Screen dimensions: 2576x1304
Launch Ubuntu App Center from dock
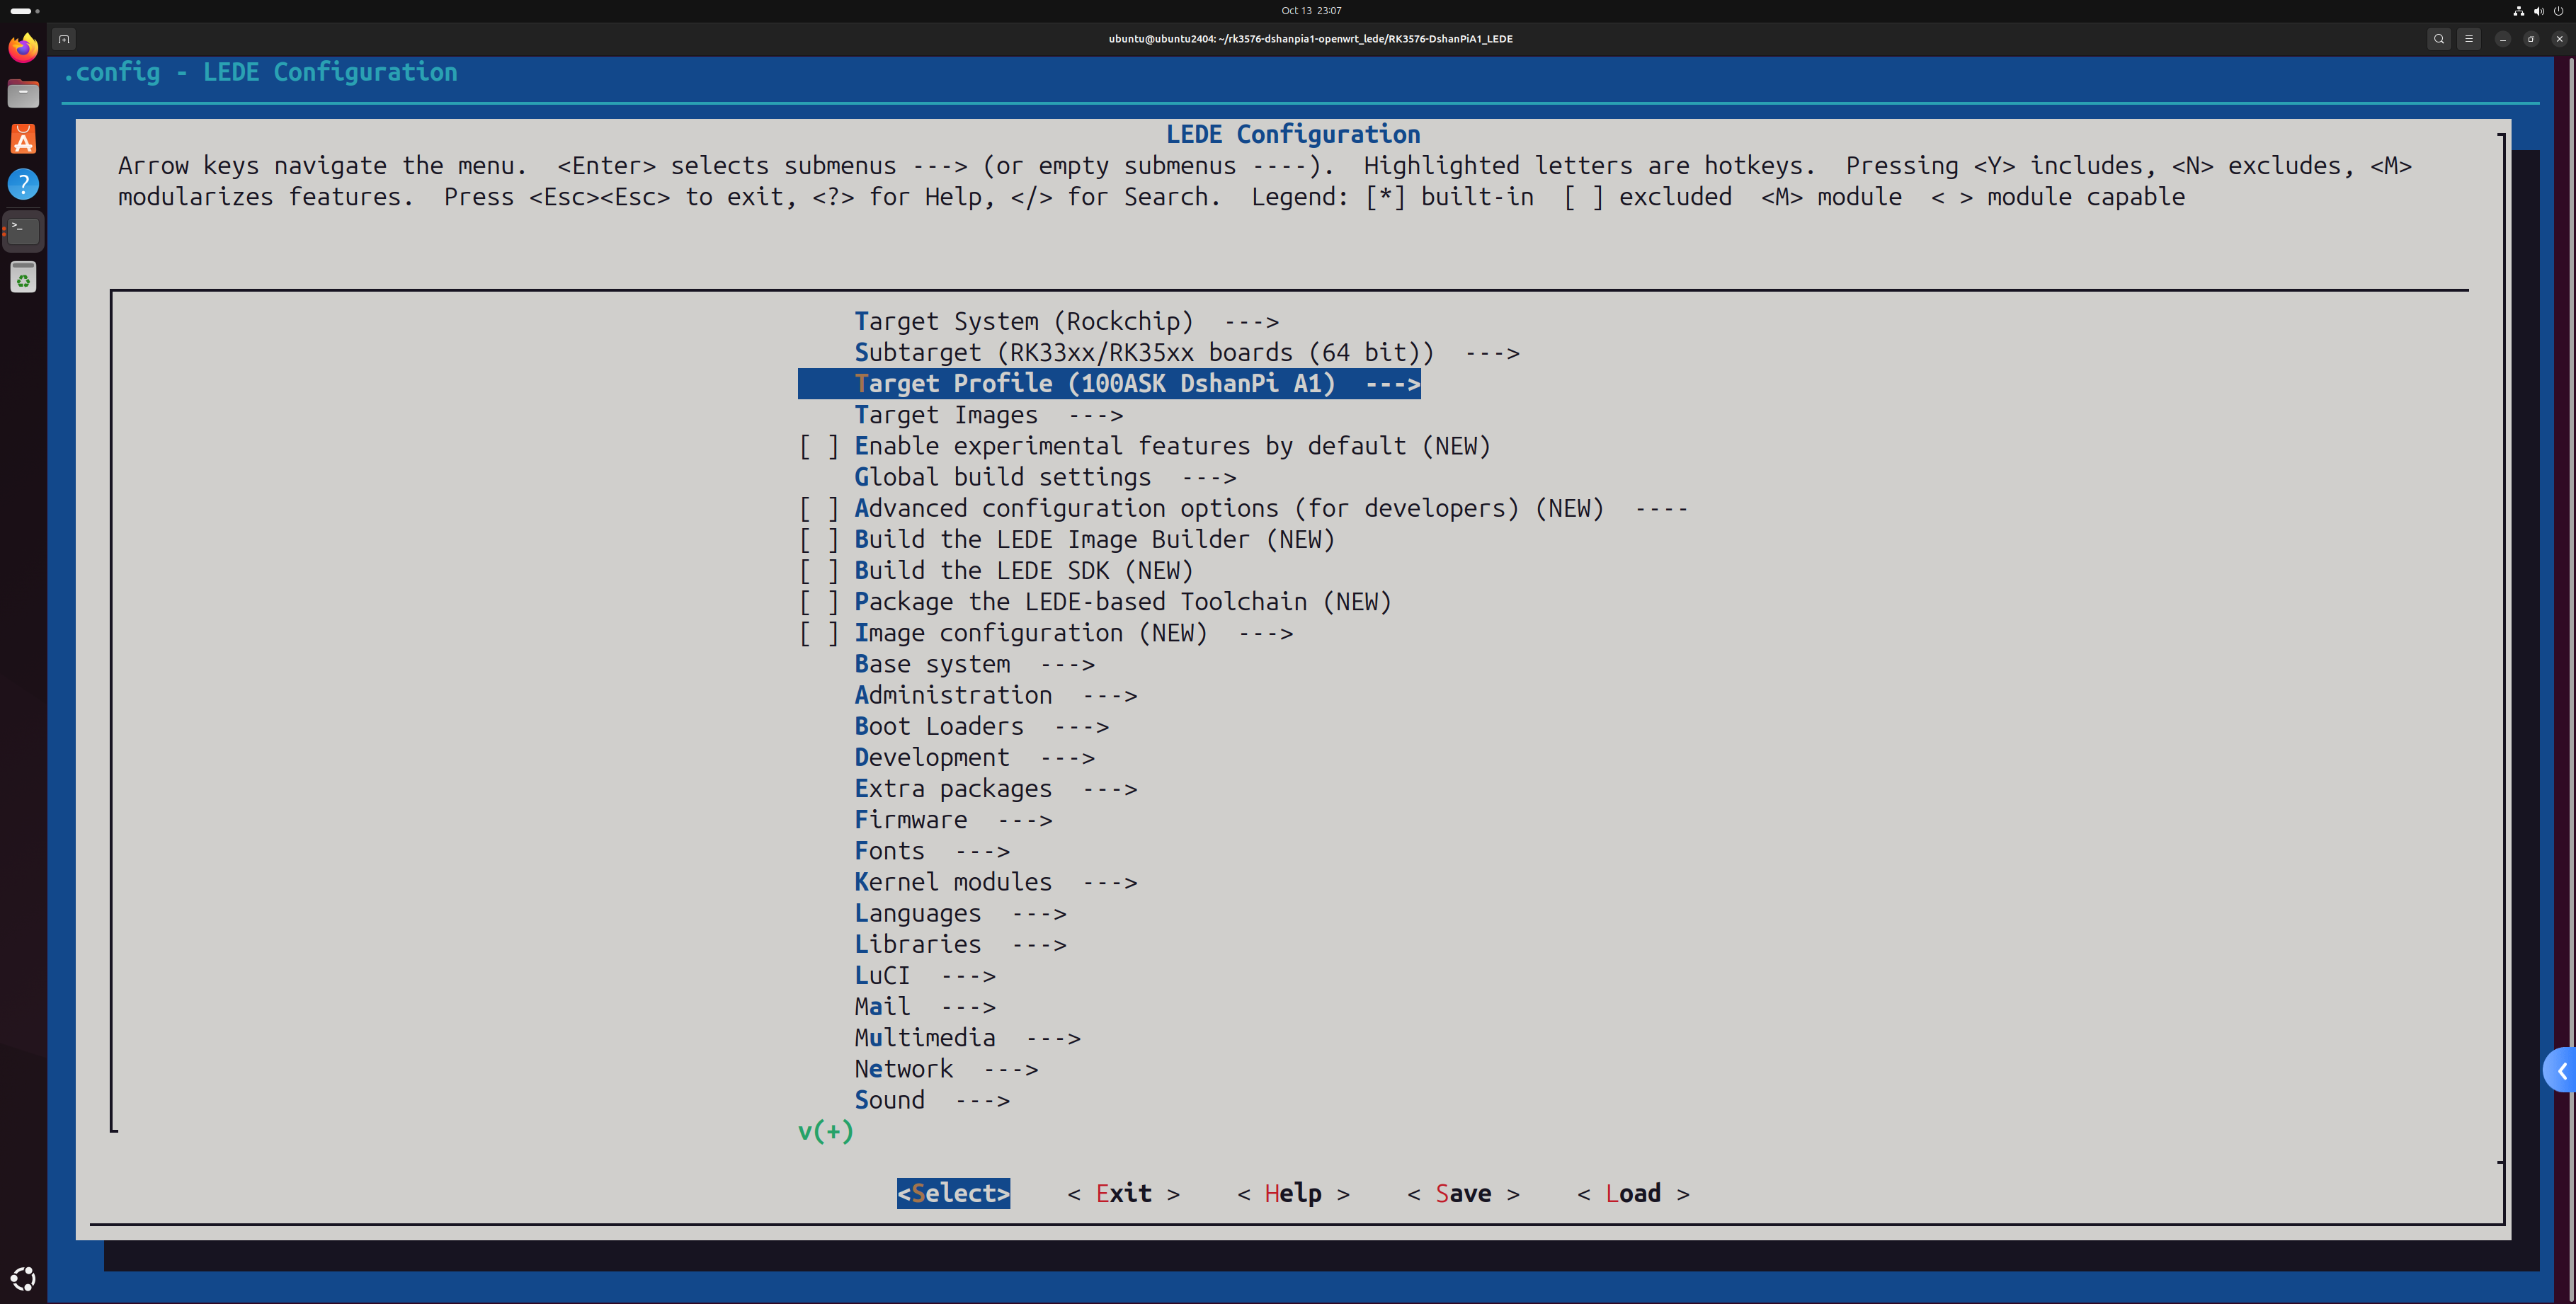[x=23, y=139]
